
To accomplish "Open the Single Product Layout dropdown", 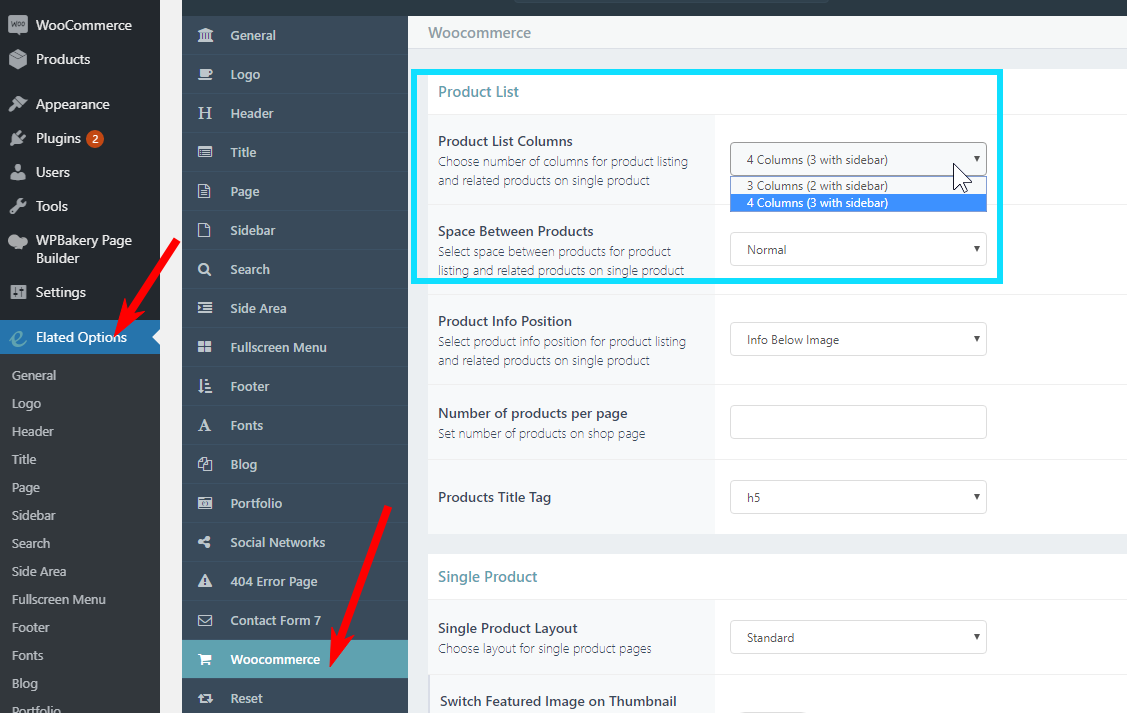I will 858,637.
